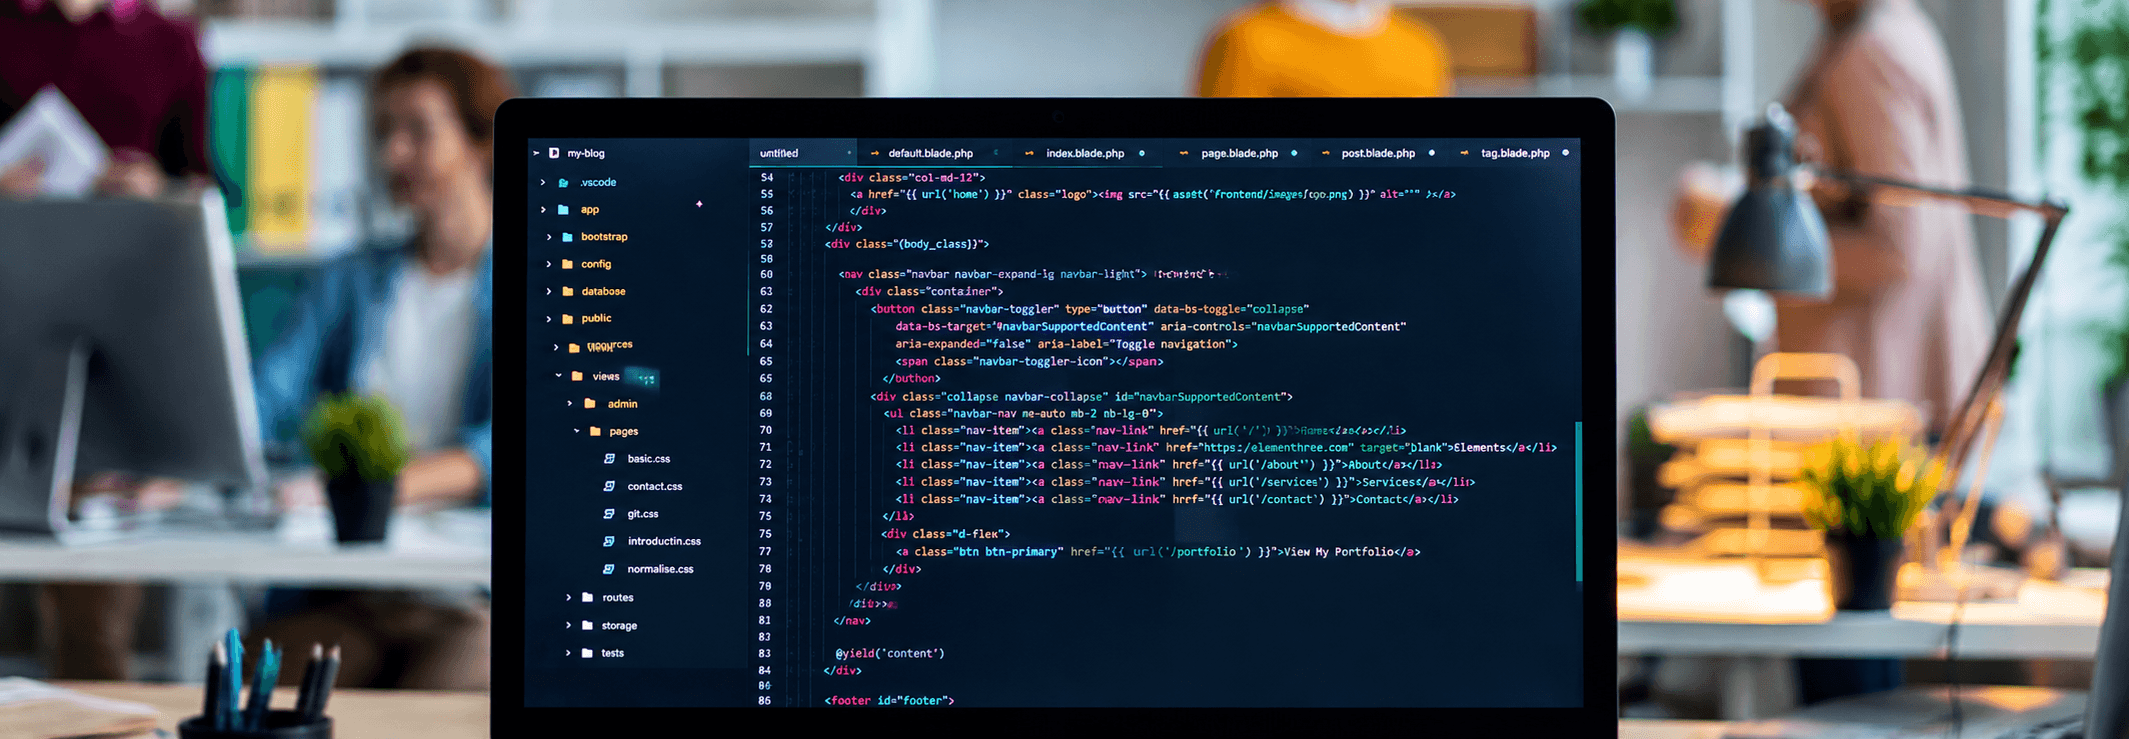Open the post.blade.php tab

click(x=1378, y=153)
